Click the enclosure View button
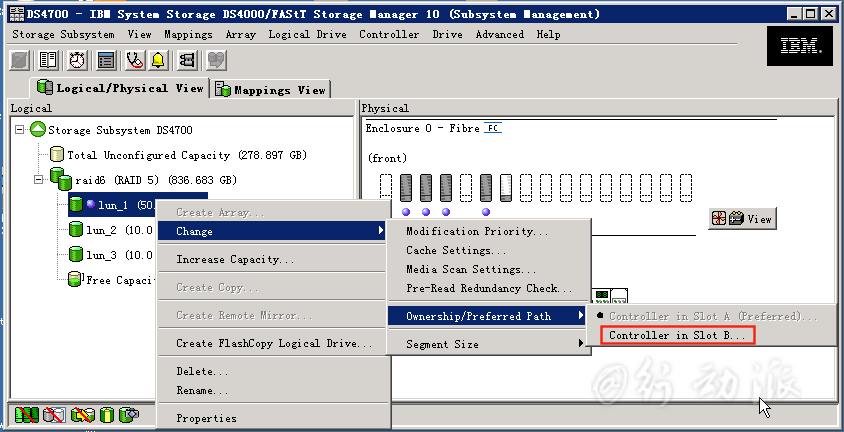Viewport: 844px width, 432px height. (x=742, y=218)
